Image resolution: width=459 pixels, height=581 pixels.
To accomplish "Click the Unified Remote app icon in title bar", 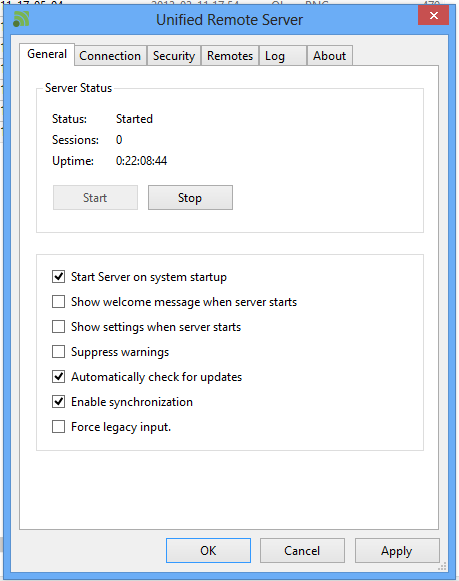I will (x=21, y=19).
